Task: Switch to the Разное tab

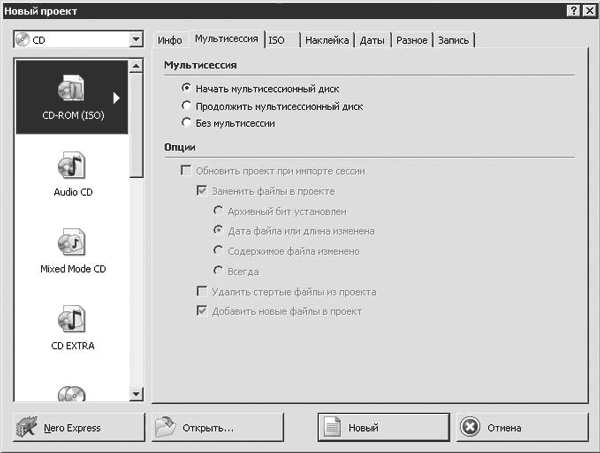Action: tap(412, 40)
